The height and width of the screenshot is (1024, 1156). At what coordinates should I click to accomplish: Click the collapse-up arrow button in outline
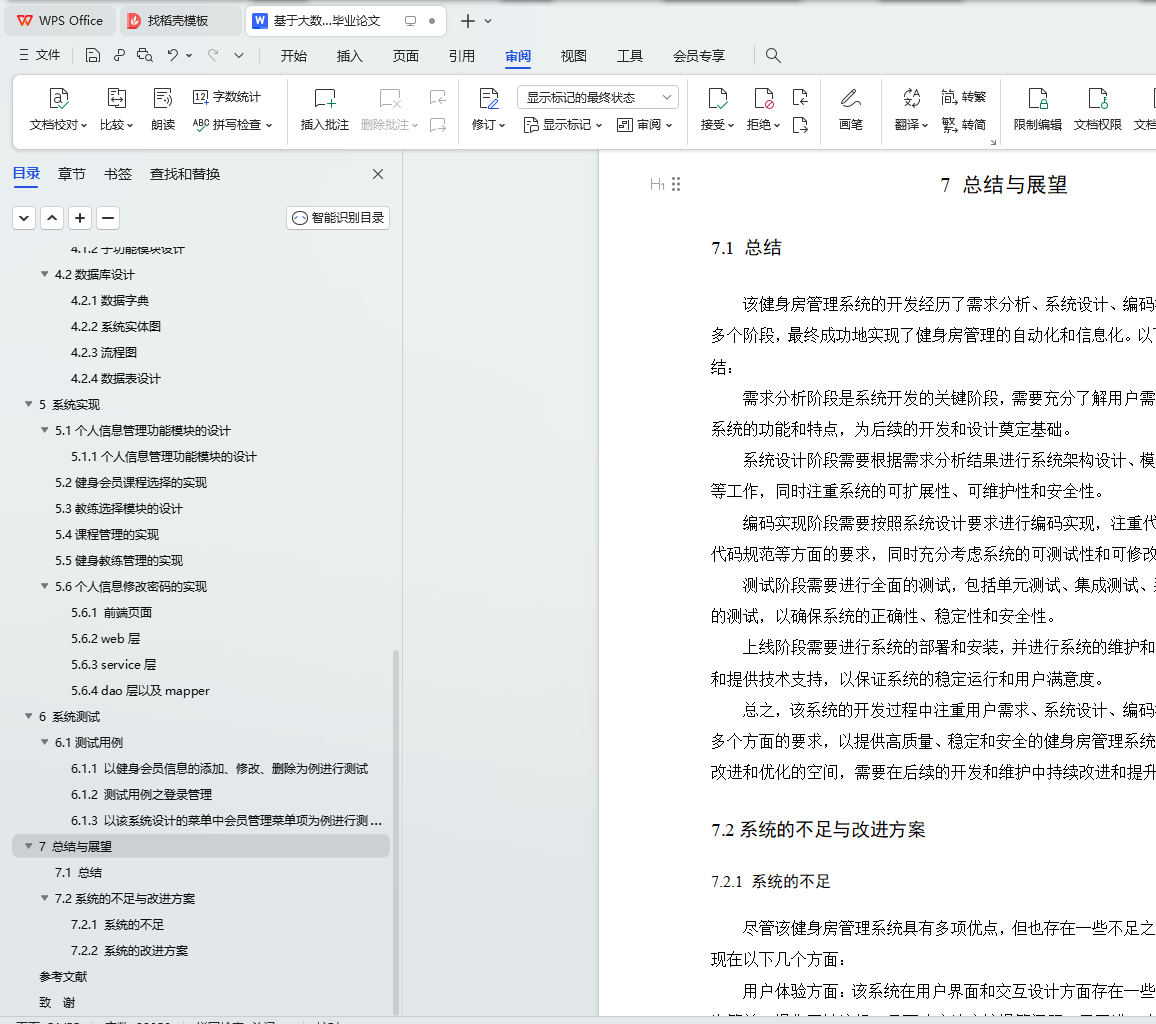[52, 217]
